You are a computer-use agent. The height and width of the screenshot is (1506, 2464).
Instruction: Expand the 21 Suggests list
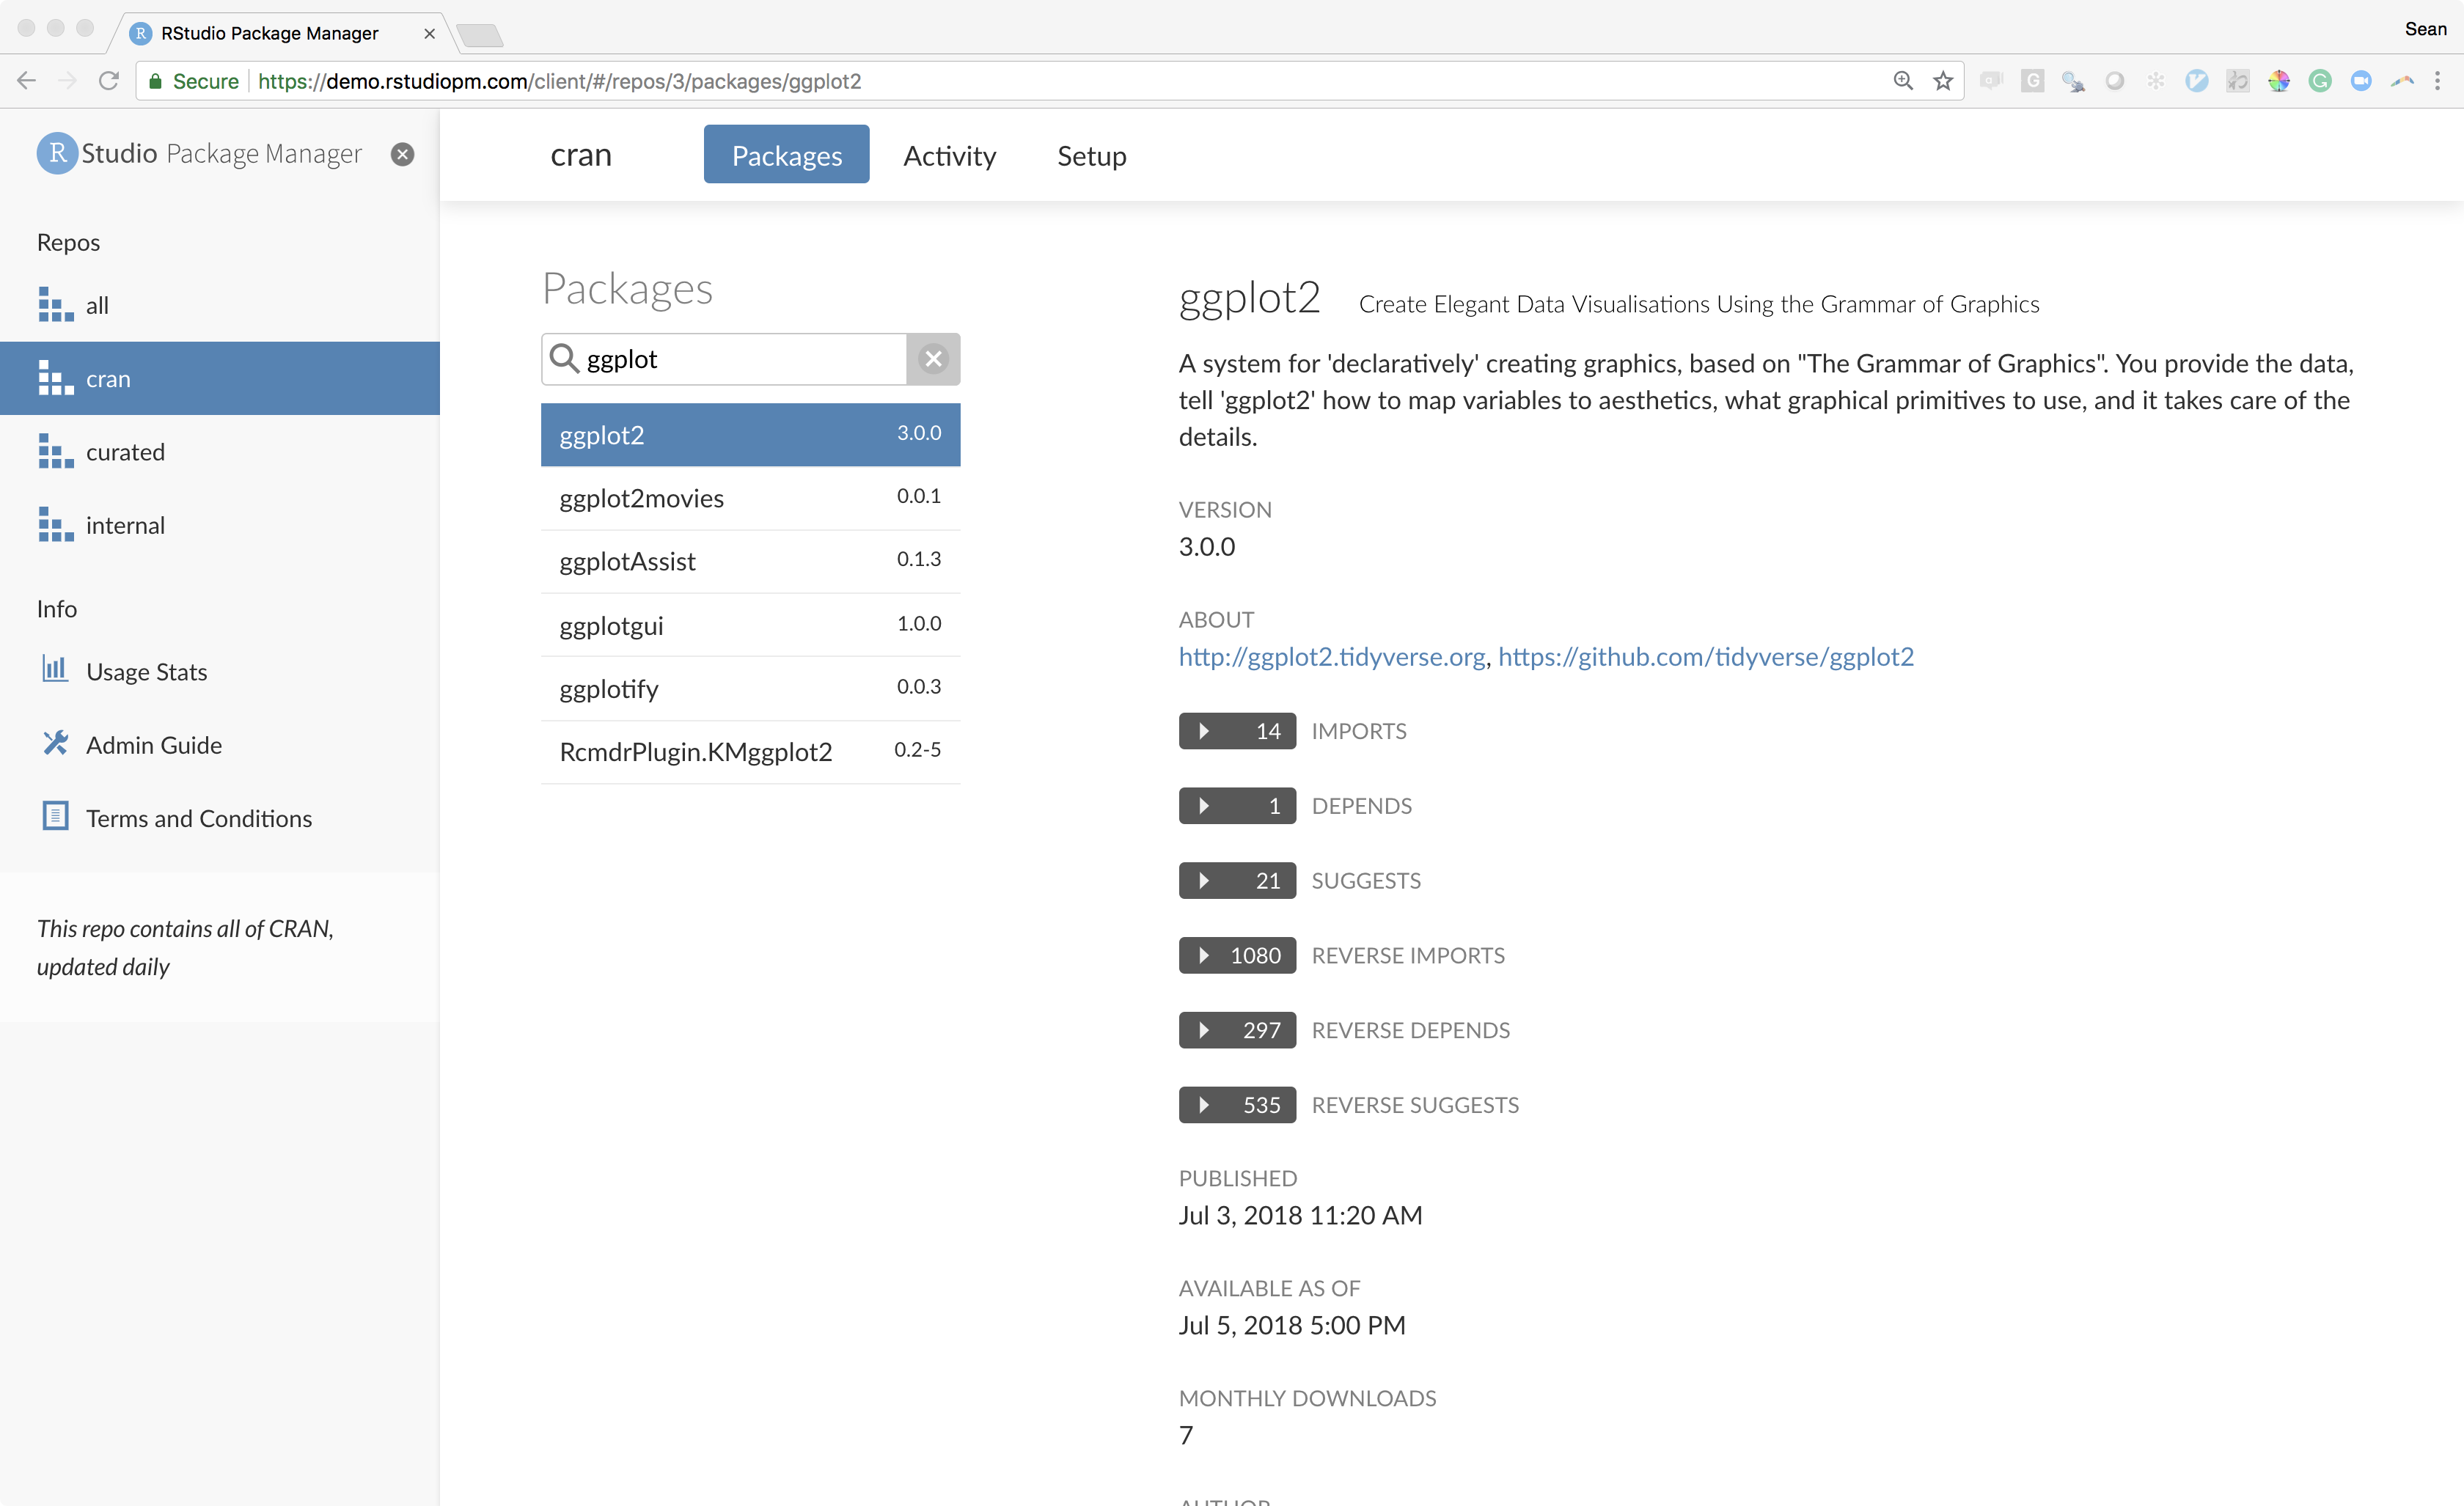(x=1236, y=881)
